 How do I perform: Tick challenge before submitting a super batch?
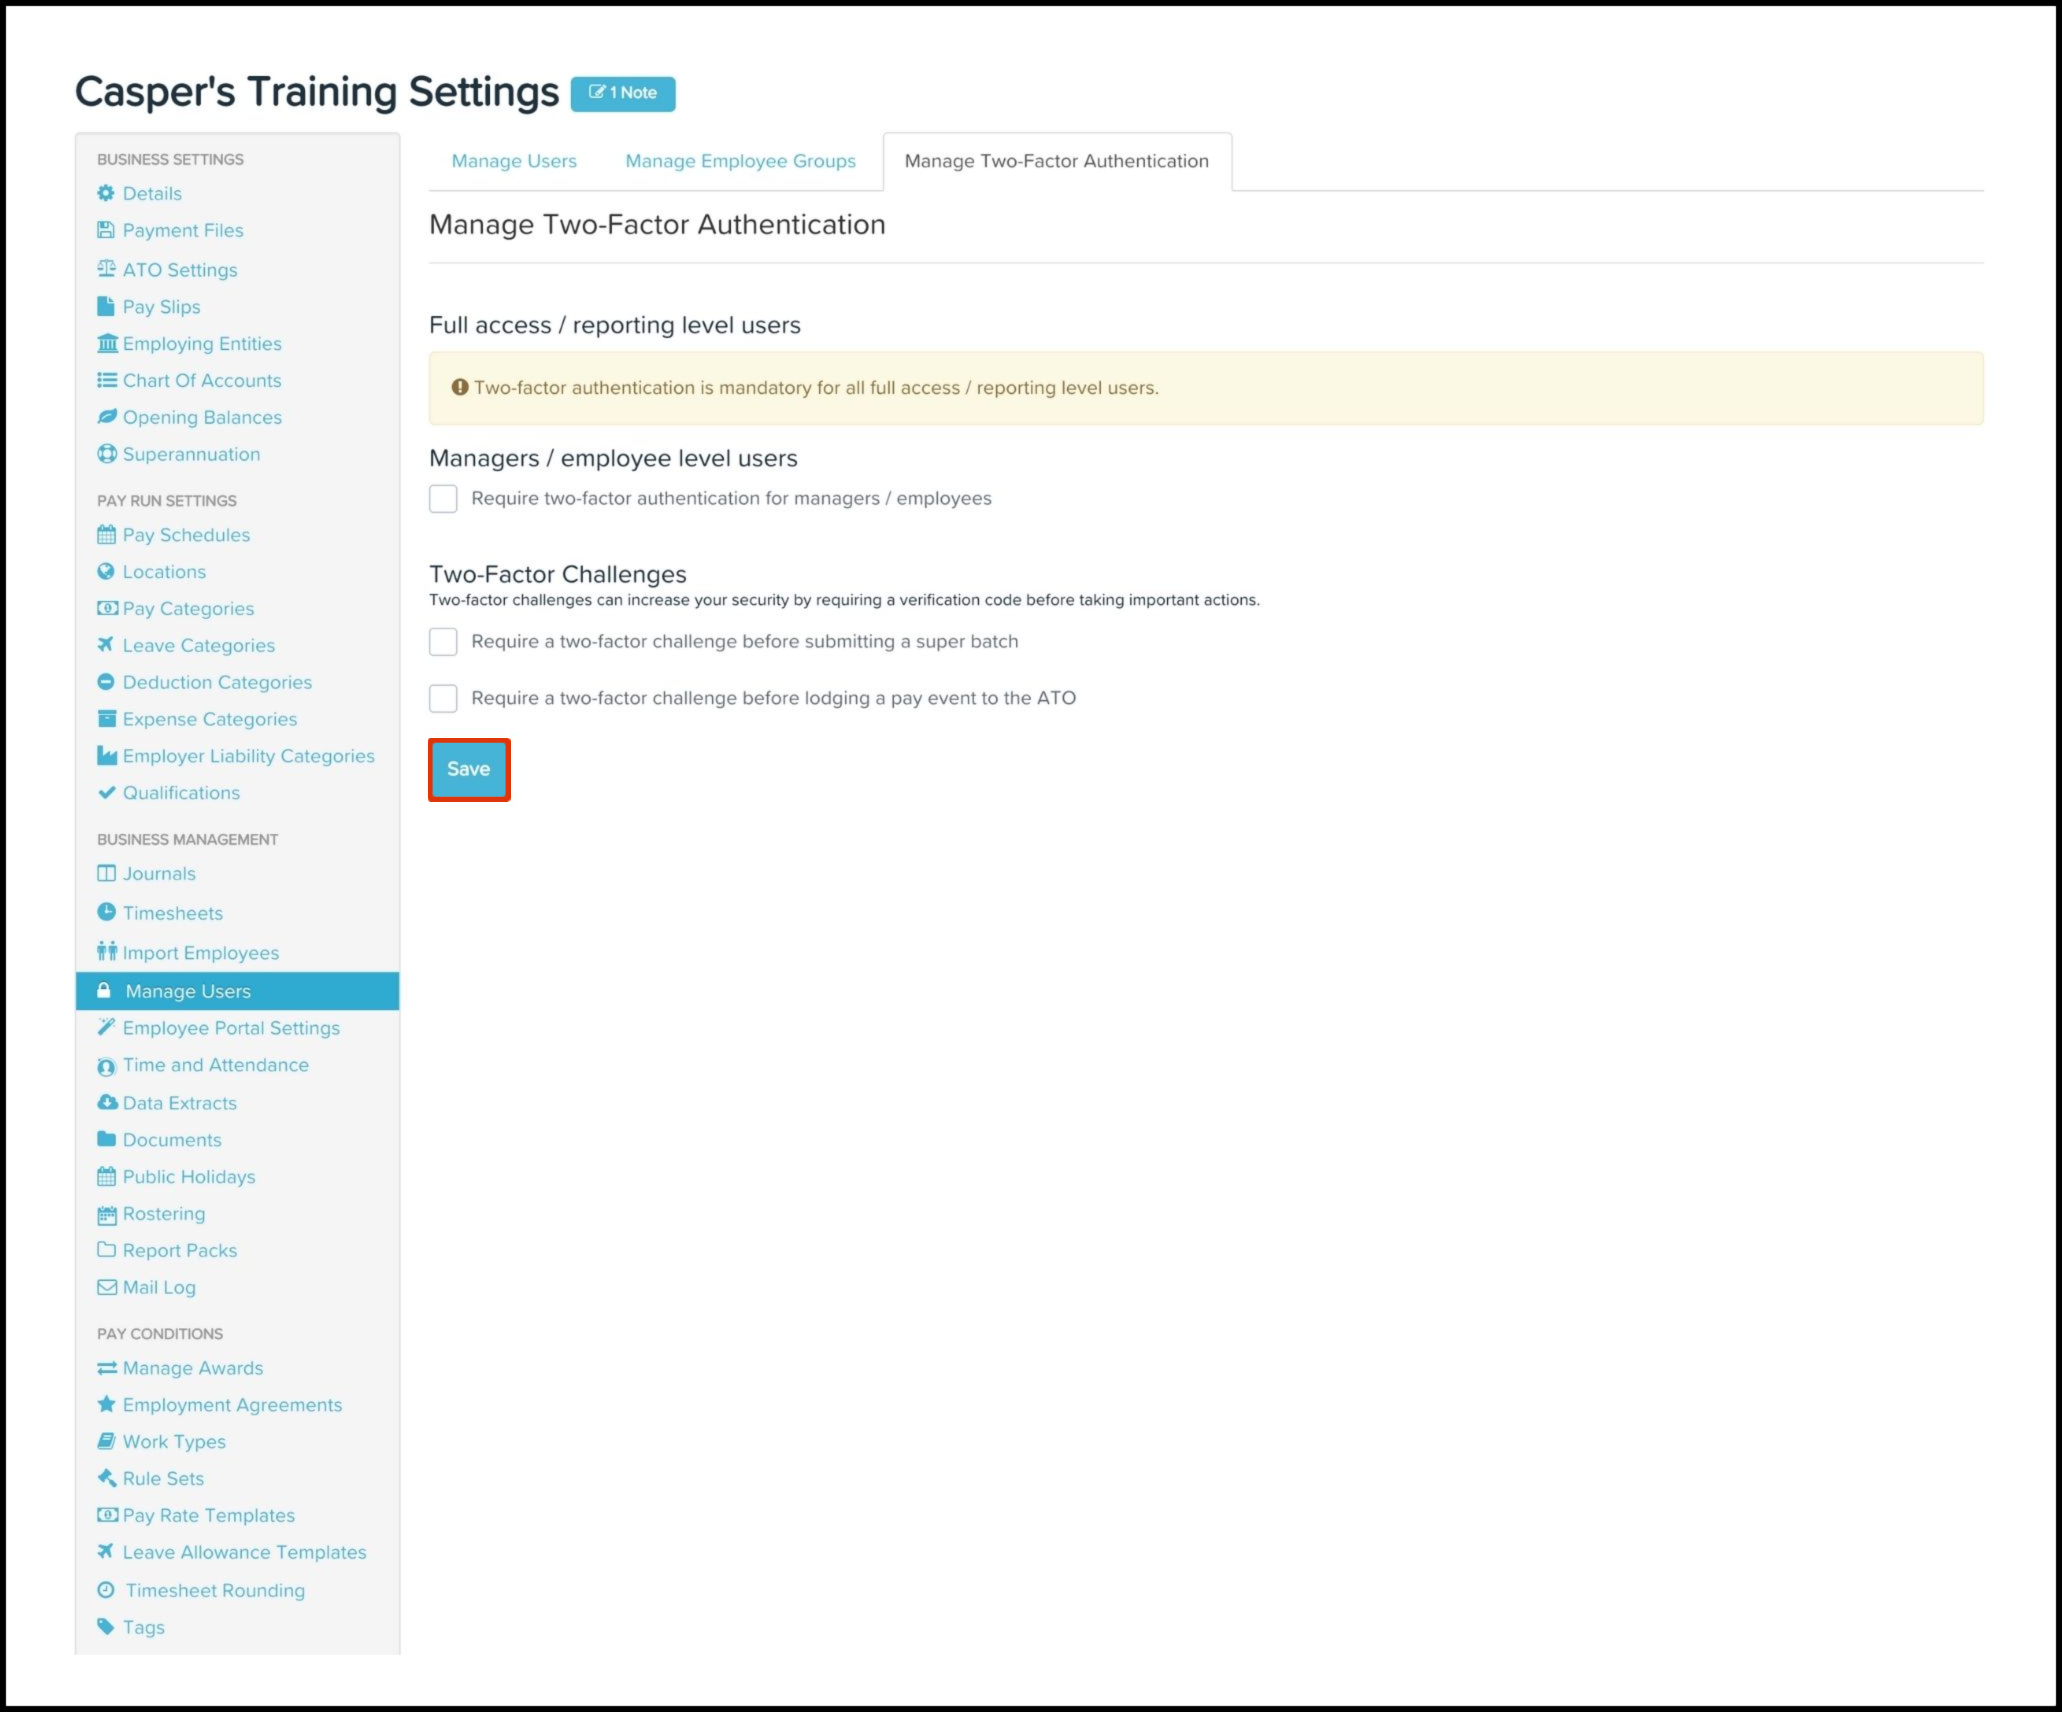tap(443, 641)
